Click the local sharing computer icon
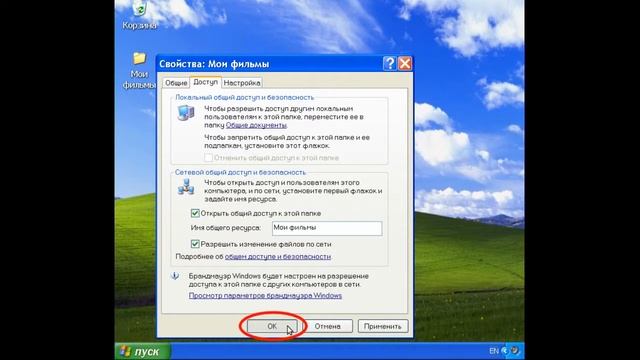Image resolution: width=640 pixels, height=360 pixels. click(186, 113)
